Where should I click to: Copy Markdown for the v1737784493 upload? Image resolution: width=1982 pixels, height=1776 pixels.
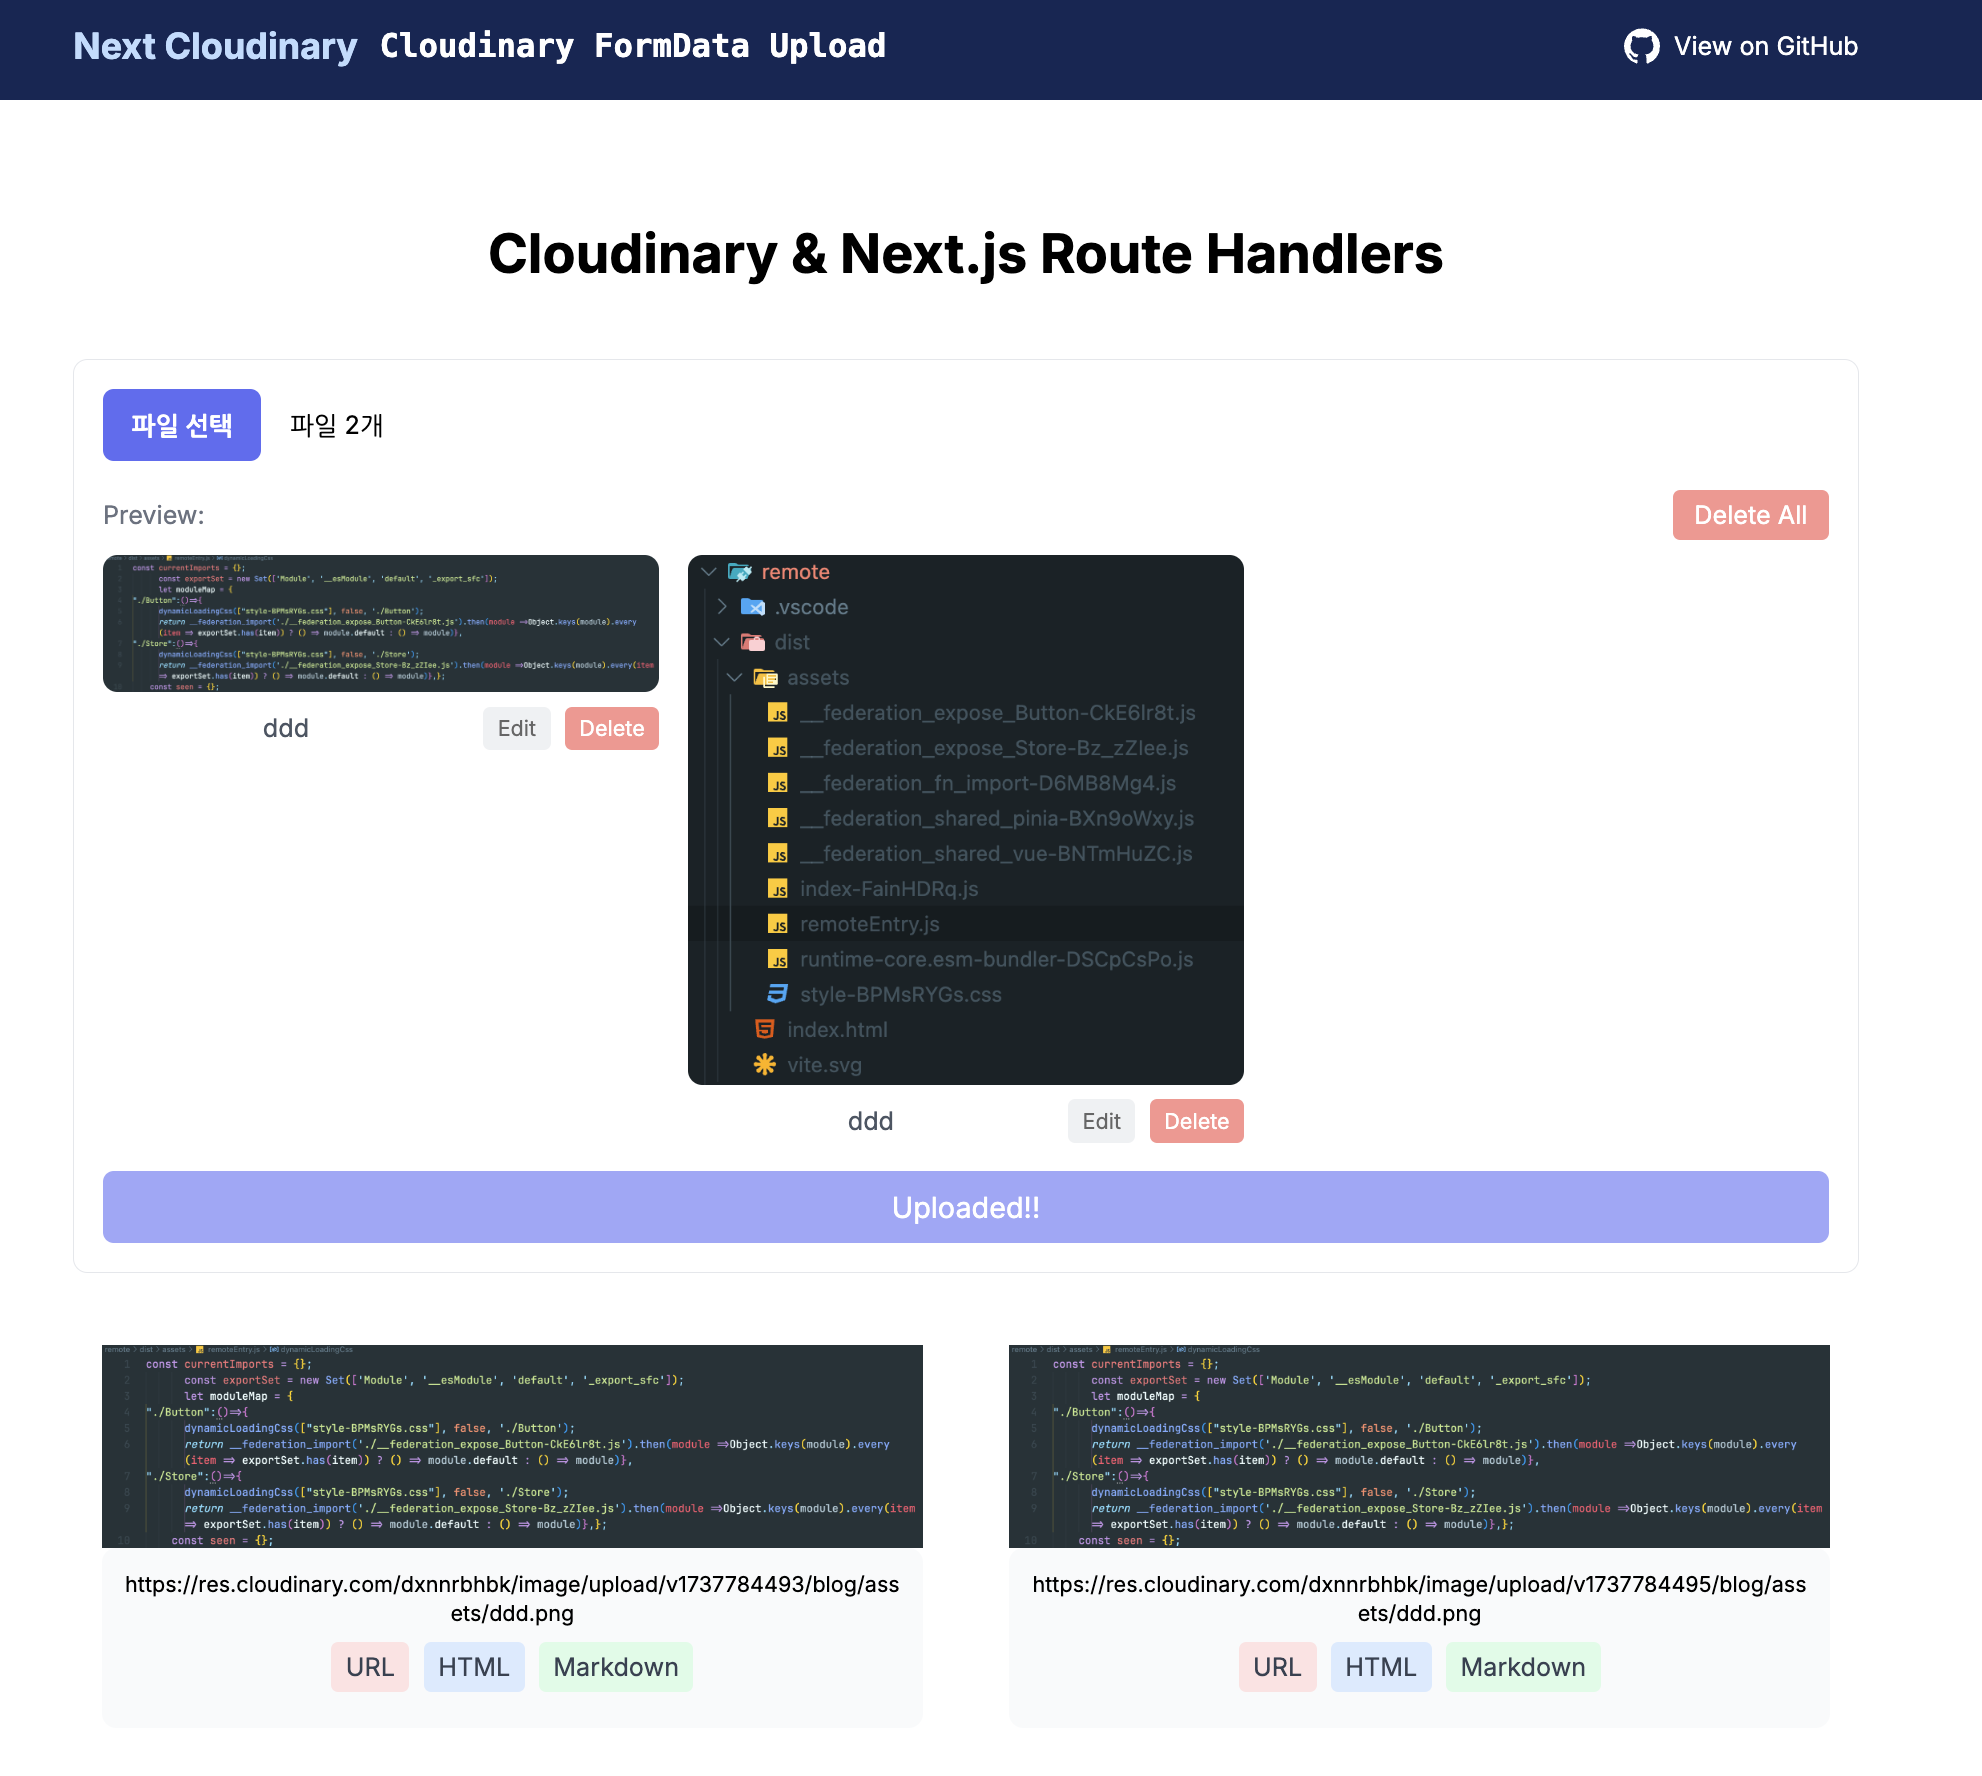(x=616, y=1667)
